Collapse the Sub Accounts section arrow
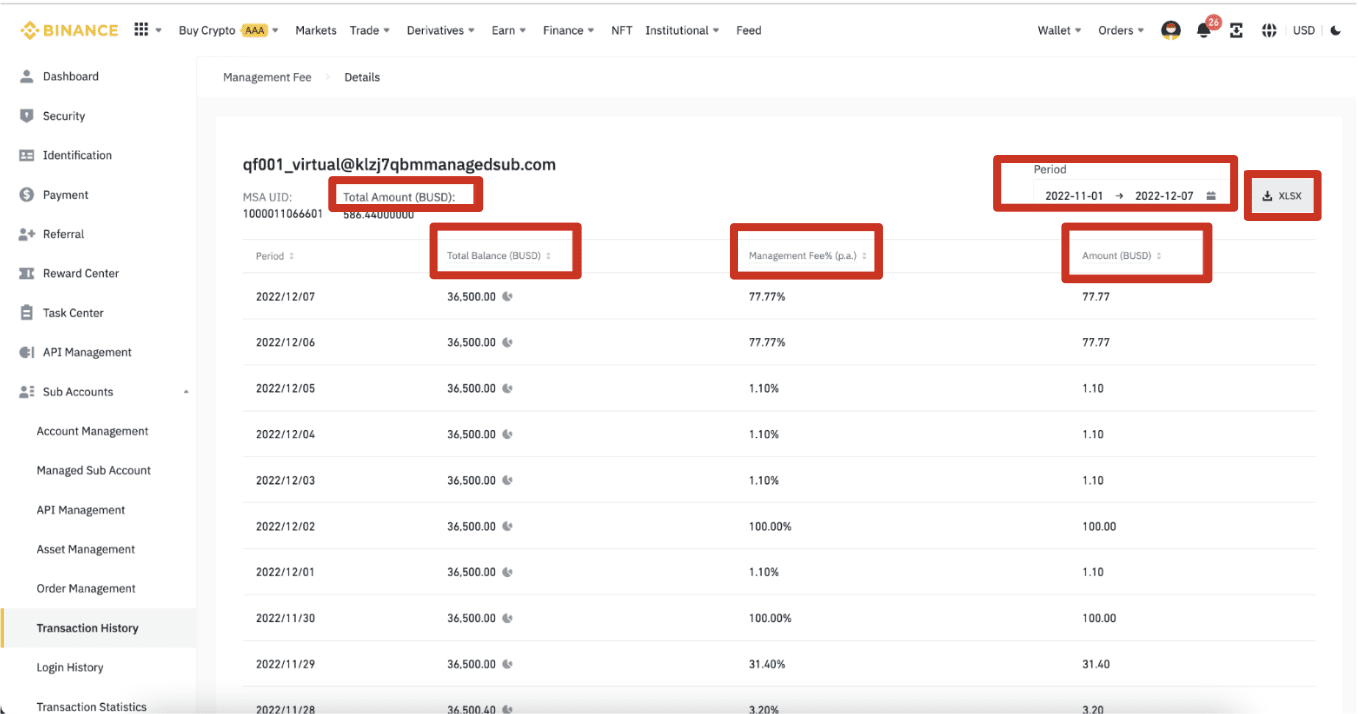The height and width of the screenshot is (714, 1358). click(186, 392)
